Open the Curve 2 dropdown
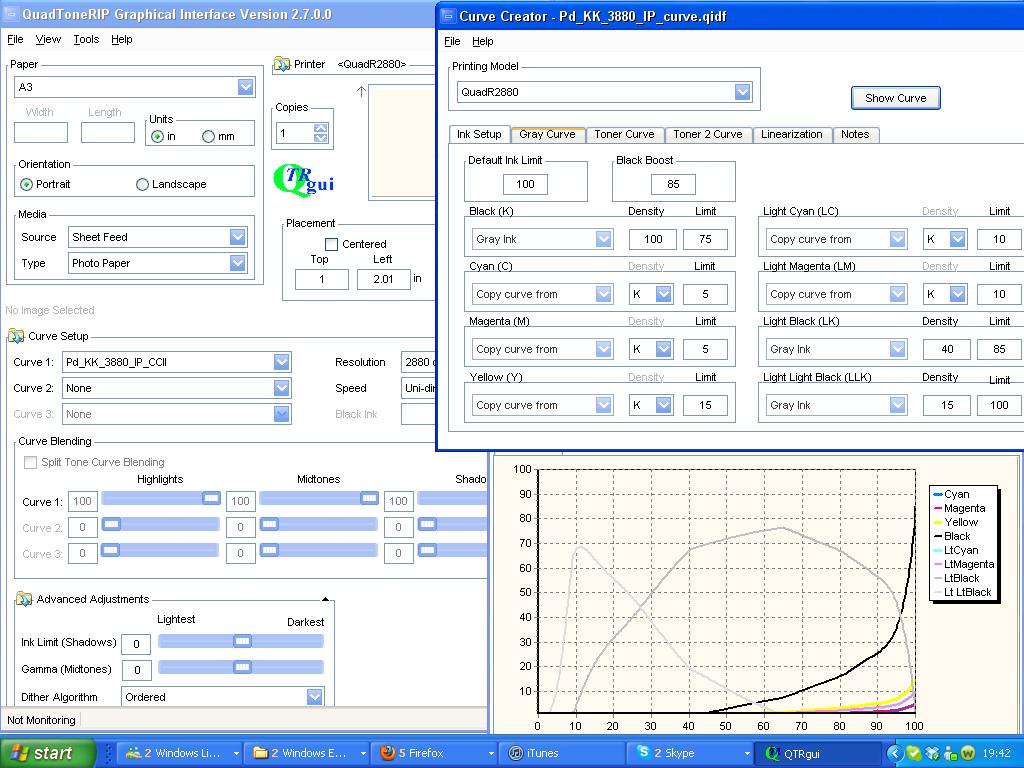This screenshot has width=1024, height=768. [281, 388]
